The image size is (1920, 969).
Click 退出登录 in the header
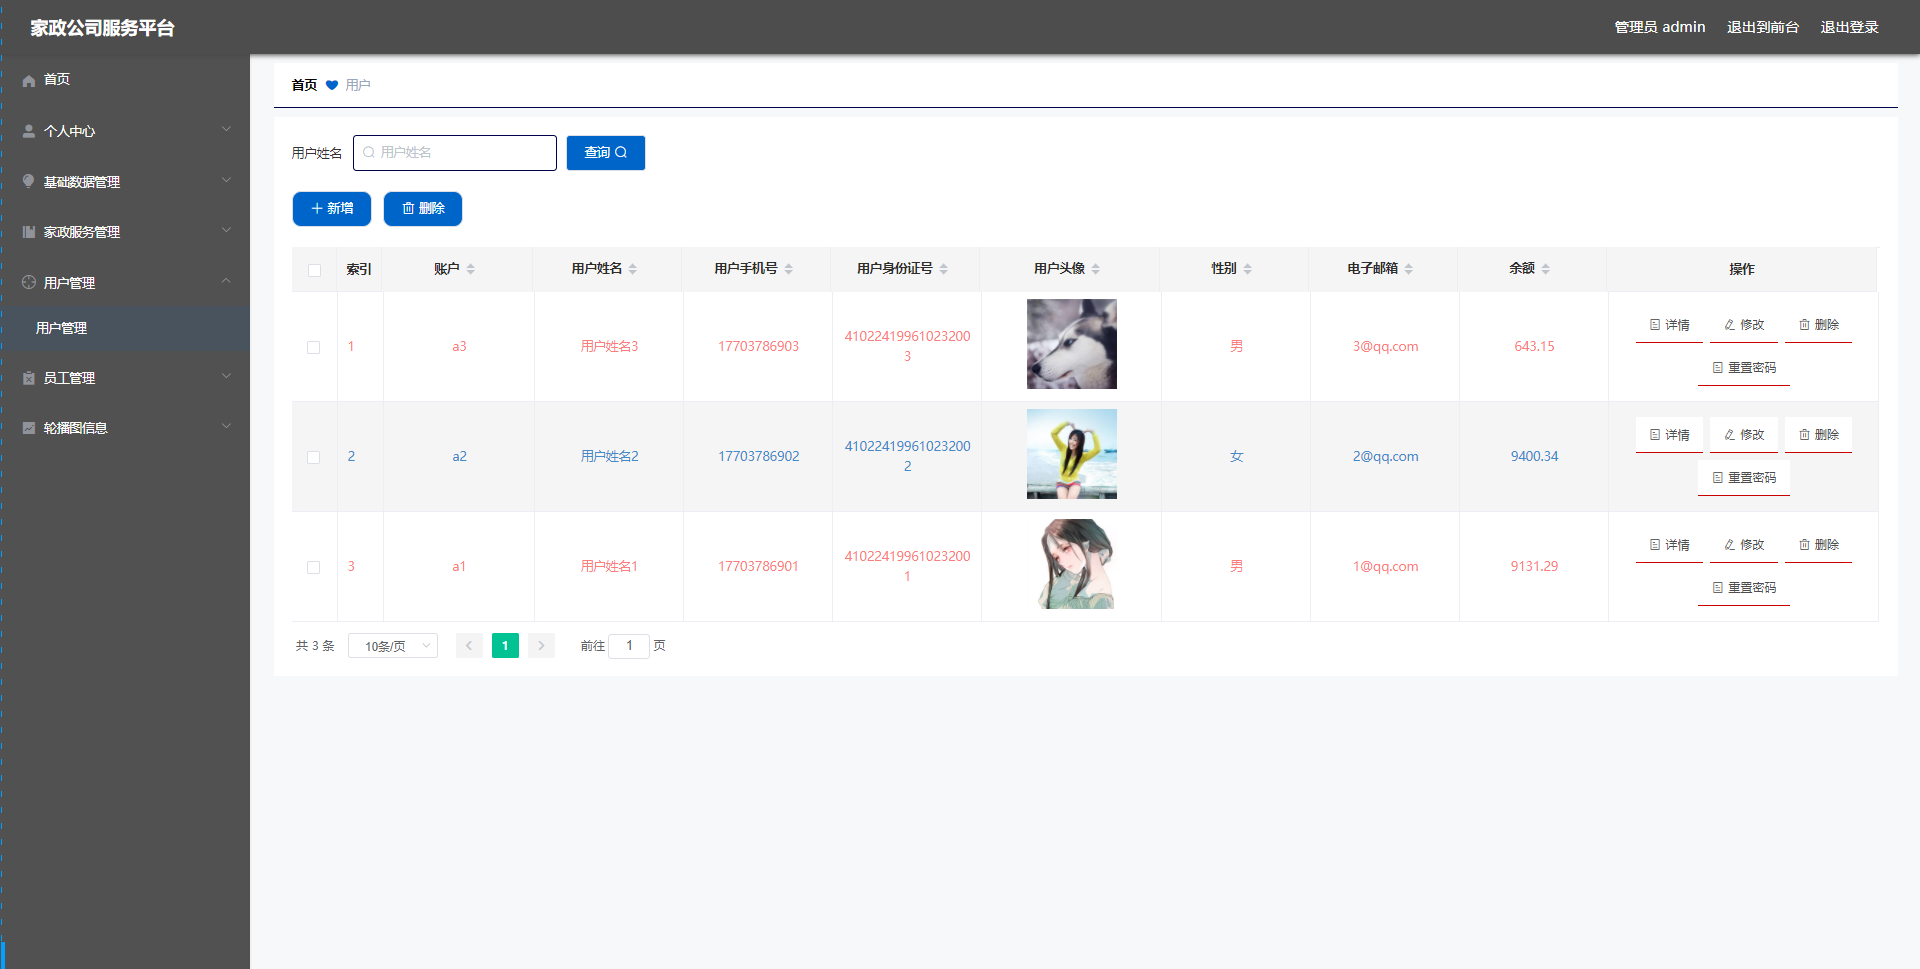pyautogui.click(x=1849, y=27)
